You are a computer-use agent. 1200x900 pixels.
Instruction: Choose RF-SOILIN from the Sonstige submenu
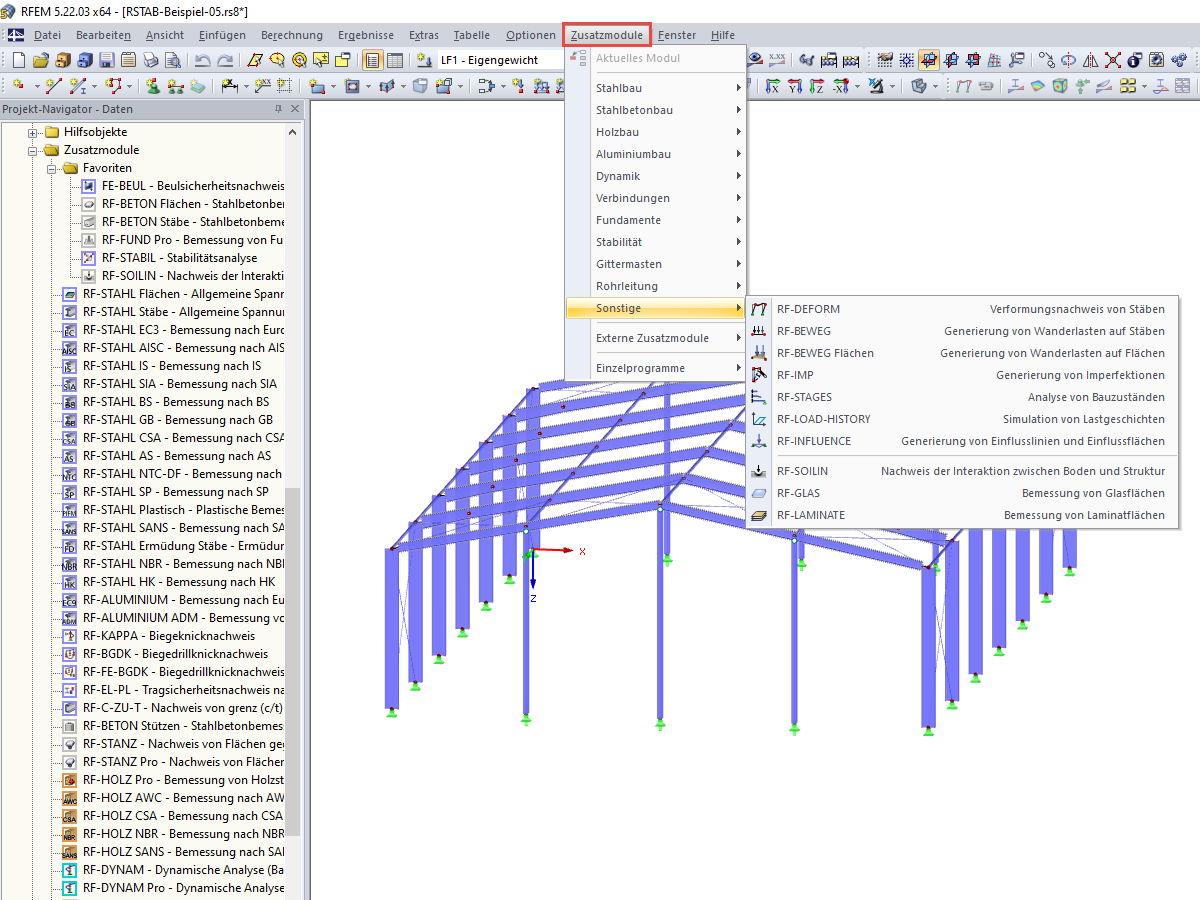[x=962, y=471]
